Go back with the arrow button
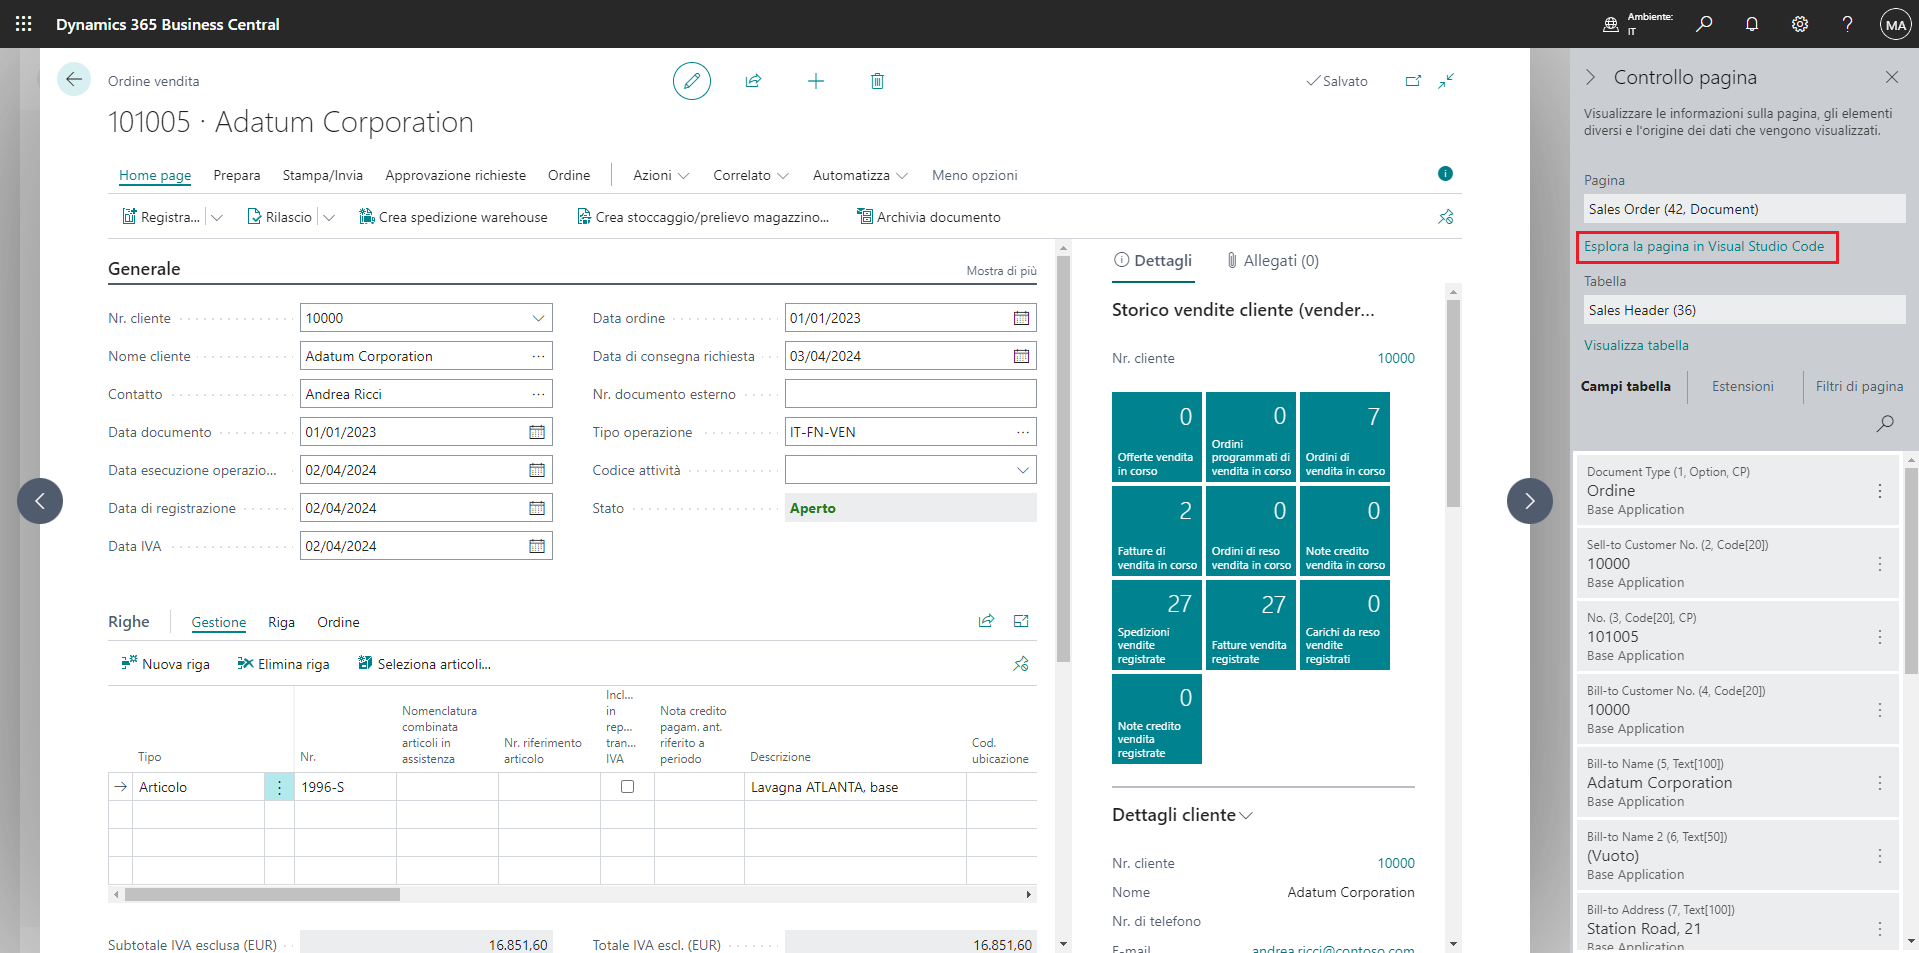This screenshot has height=953, width=1919. (x=74, y=79)
